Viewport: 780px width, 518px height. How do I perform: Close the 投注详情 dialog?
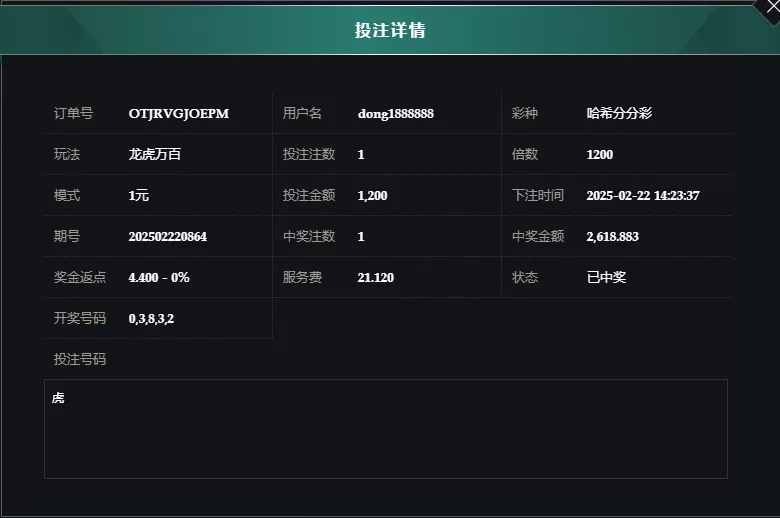click(x=770, y=8)
